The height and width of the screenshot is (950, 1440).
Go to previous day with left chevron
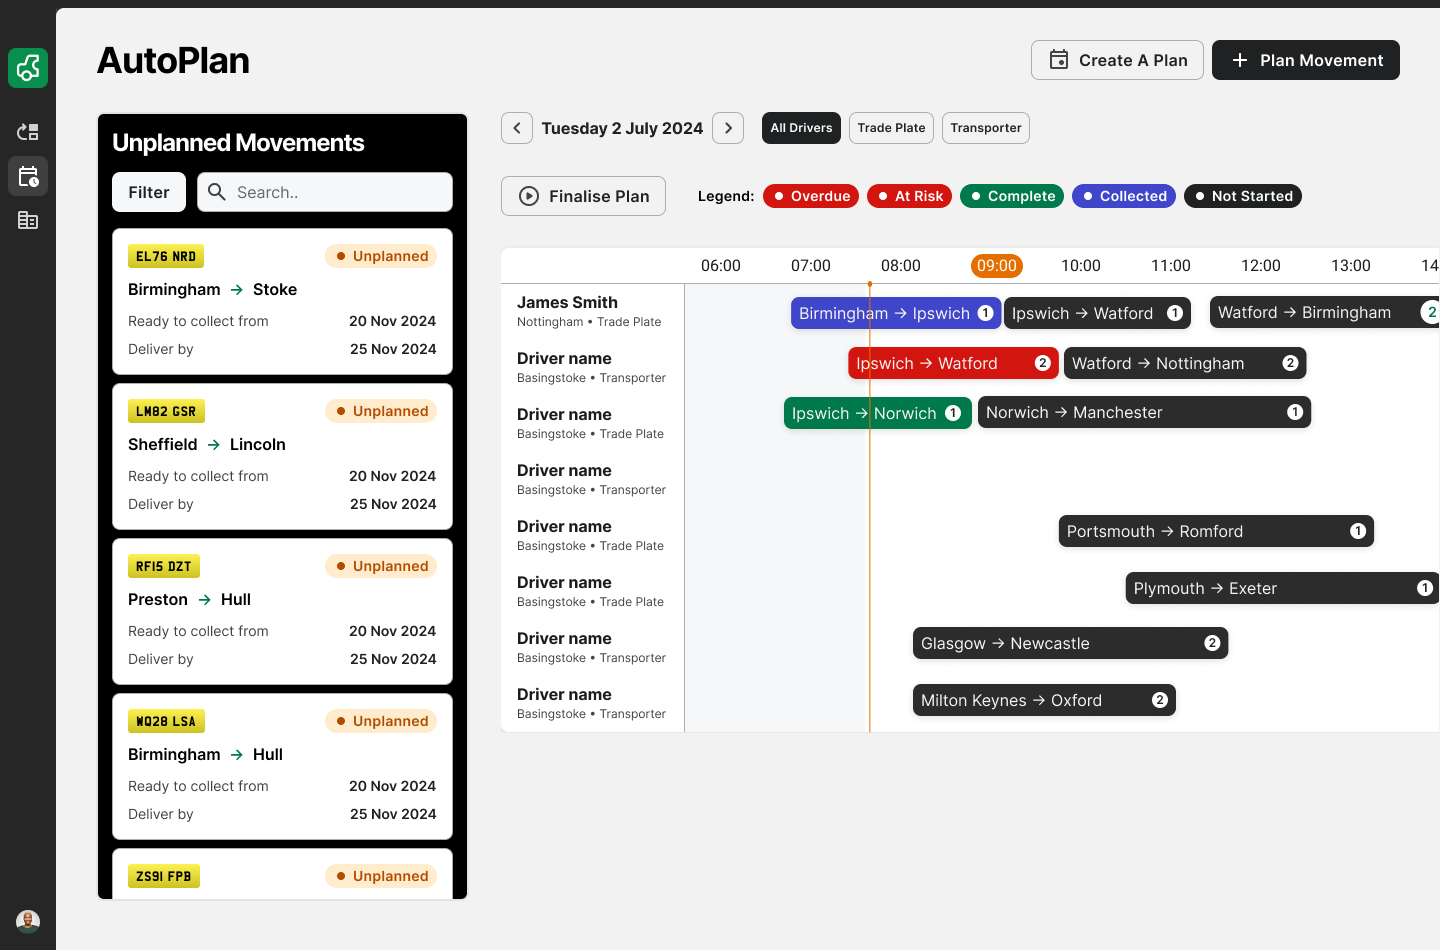coord(517,128)
